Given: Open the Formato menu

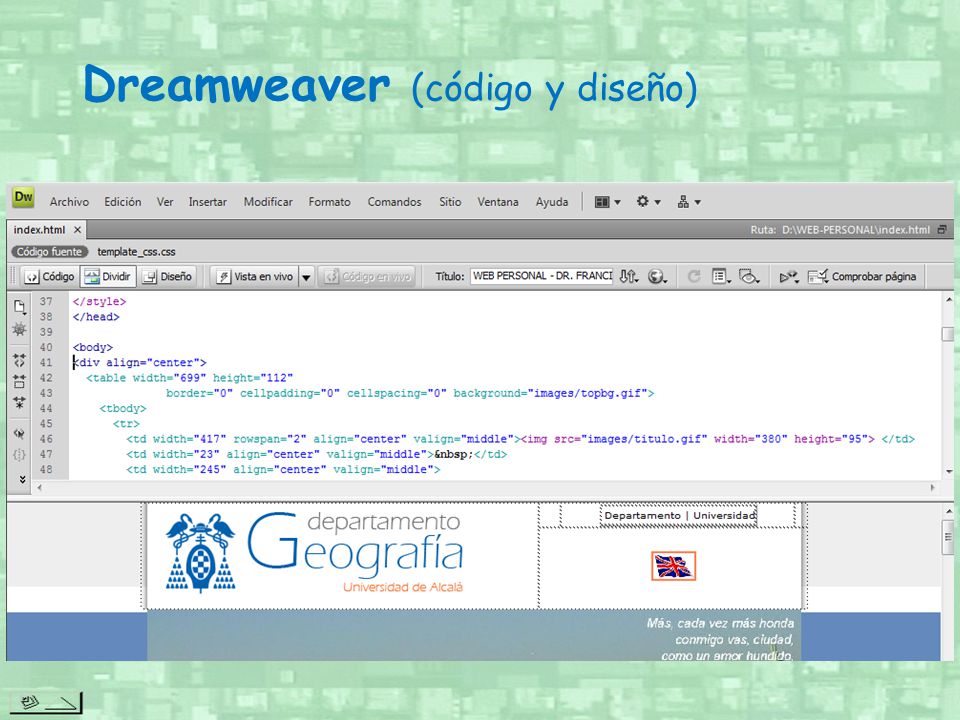Looking at the screenshot, I should (329, 201).
